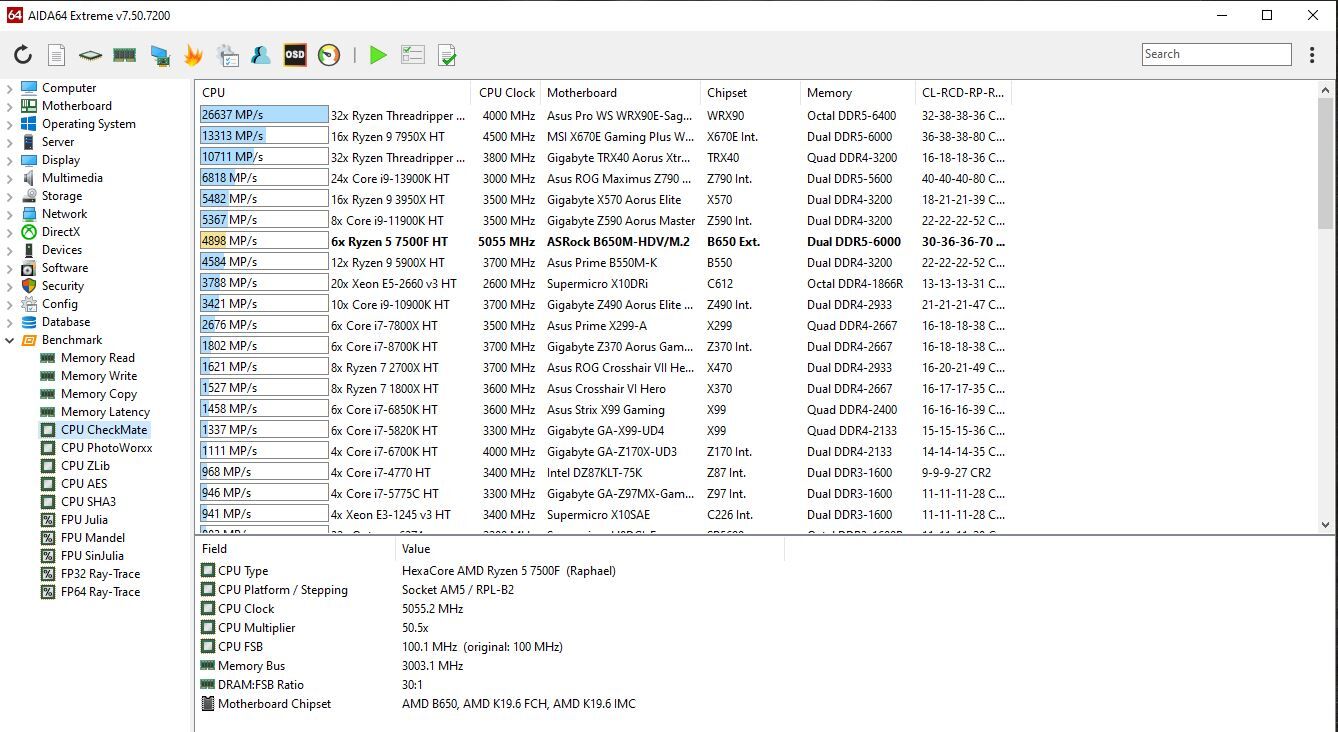The width and height of the screenshot is (1338, 732).
Task: Select FPU SinJulia benchmark
Action: pos(93,556)
